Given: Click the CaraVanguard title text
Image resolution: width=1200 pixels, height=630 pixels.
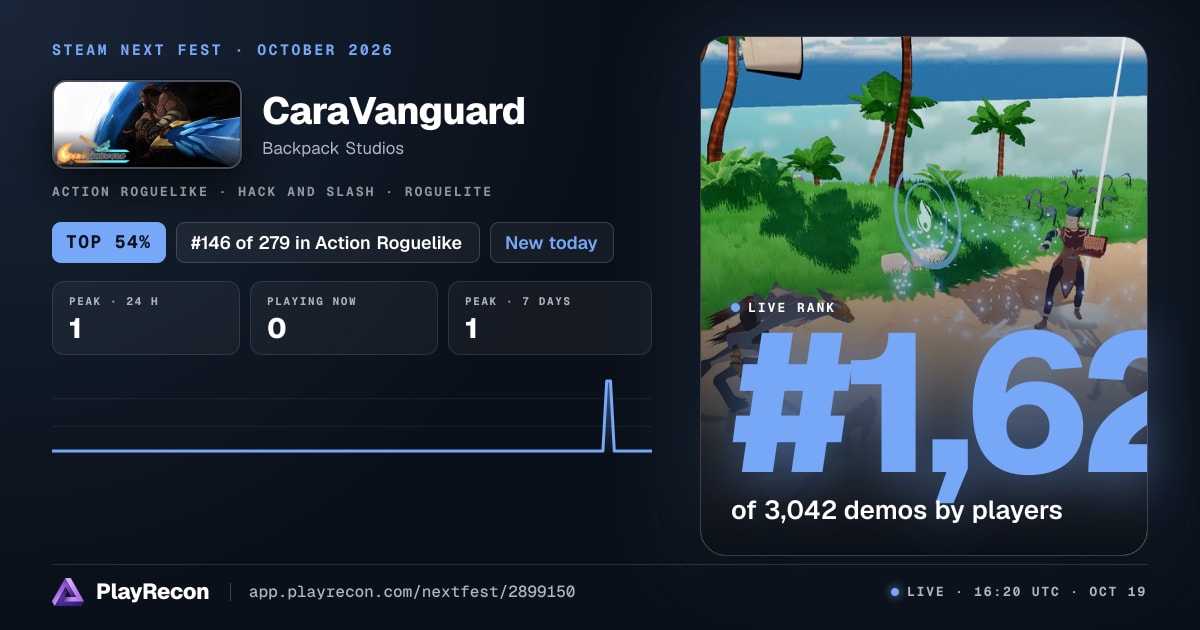Looking at the screenshot, I should 393,110.
